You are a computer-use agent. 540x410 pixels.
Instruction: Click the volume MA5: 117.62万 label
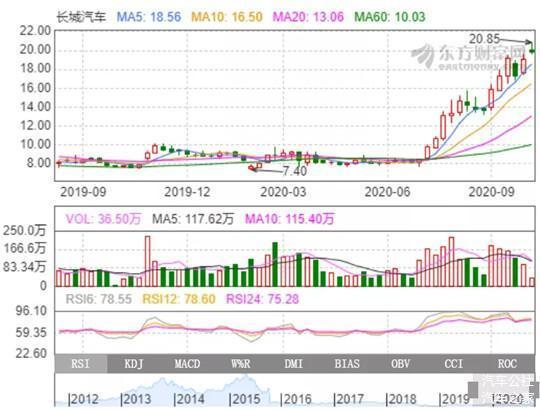193,219
